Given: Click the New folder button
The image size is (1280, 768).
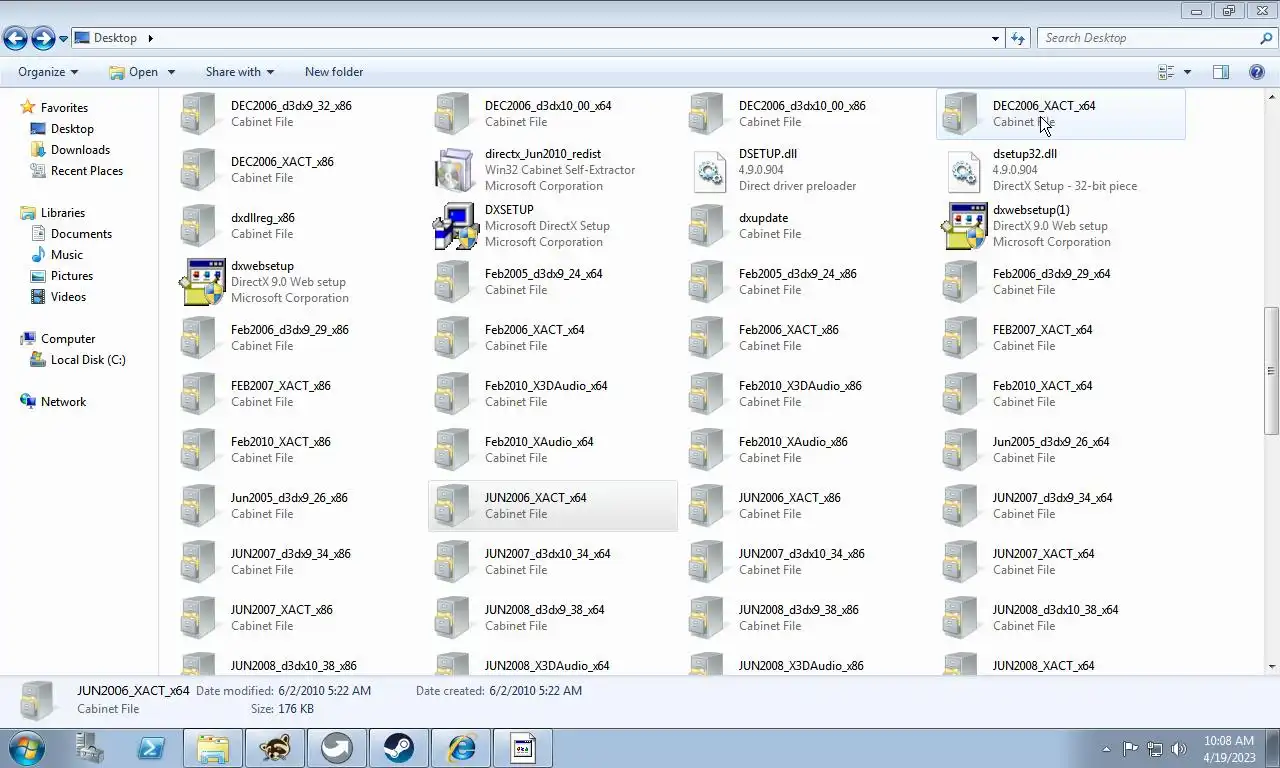Looking at the screenshot, I should [x=334, y=72].
